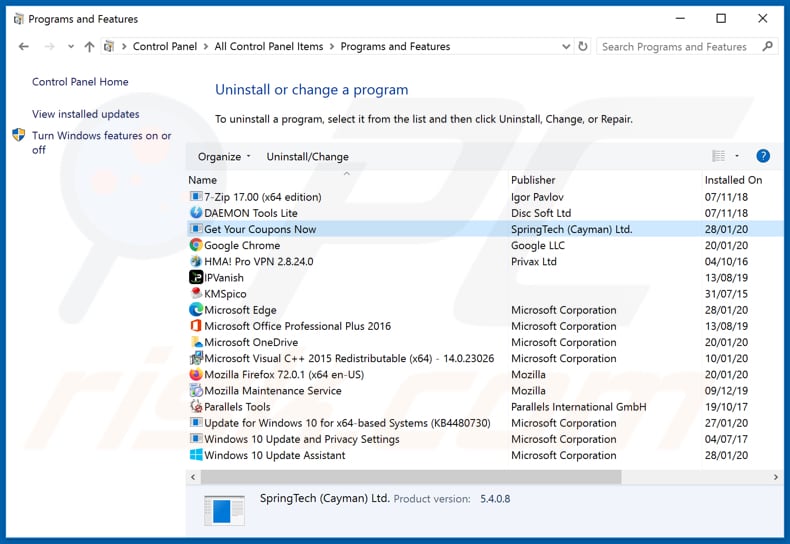Click the scroll left arrow
Screen dimensions: 790x544
193,477
